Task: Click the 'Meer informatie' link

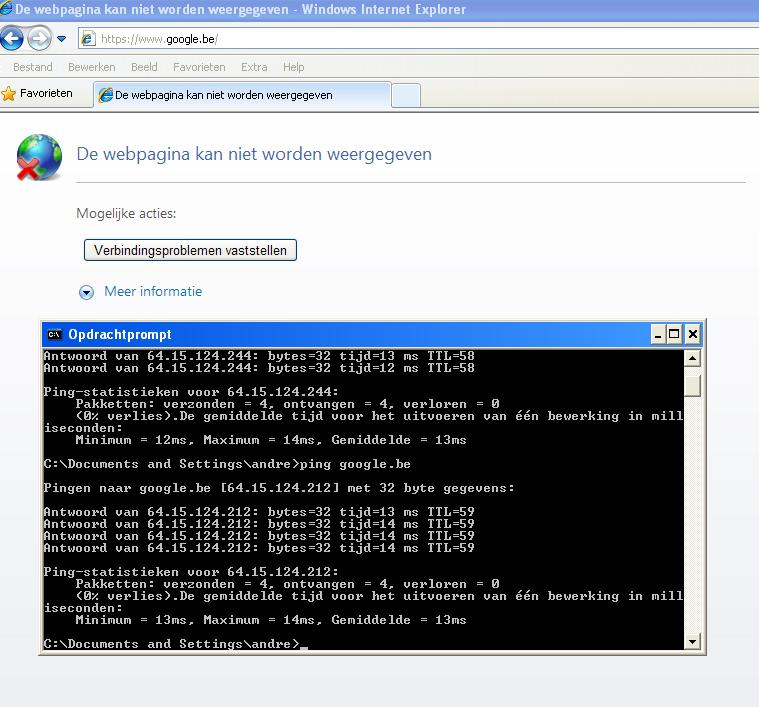Action: point(153,291)
